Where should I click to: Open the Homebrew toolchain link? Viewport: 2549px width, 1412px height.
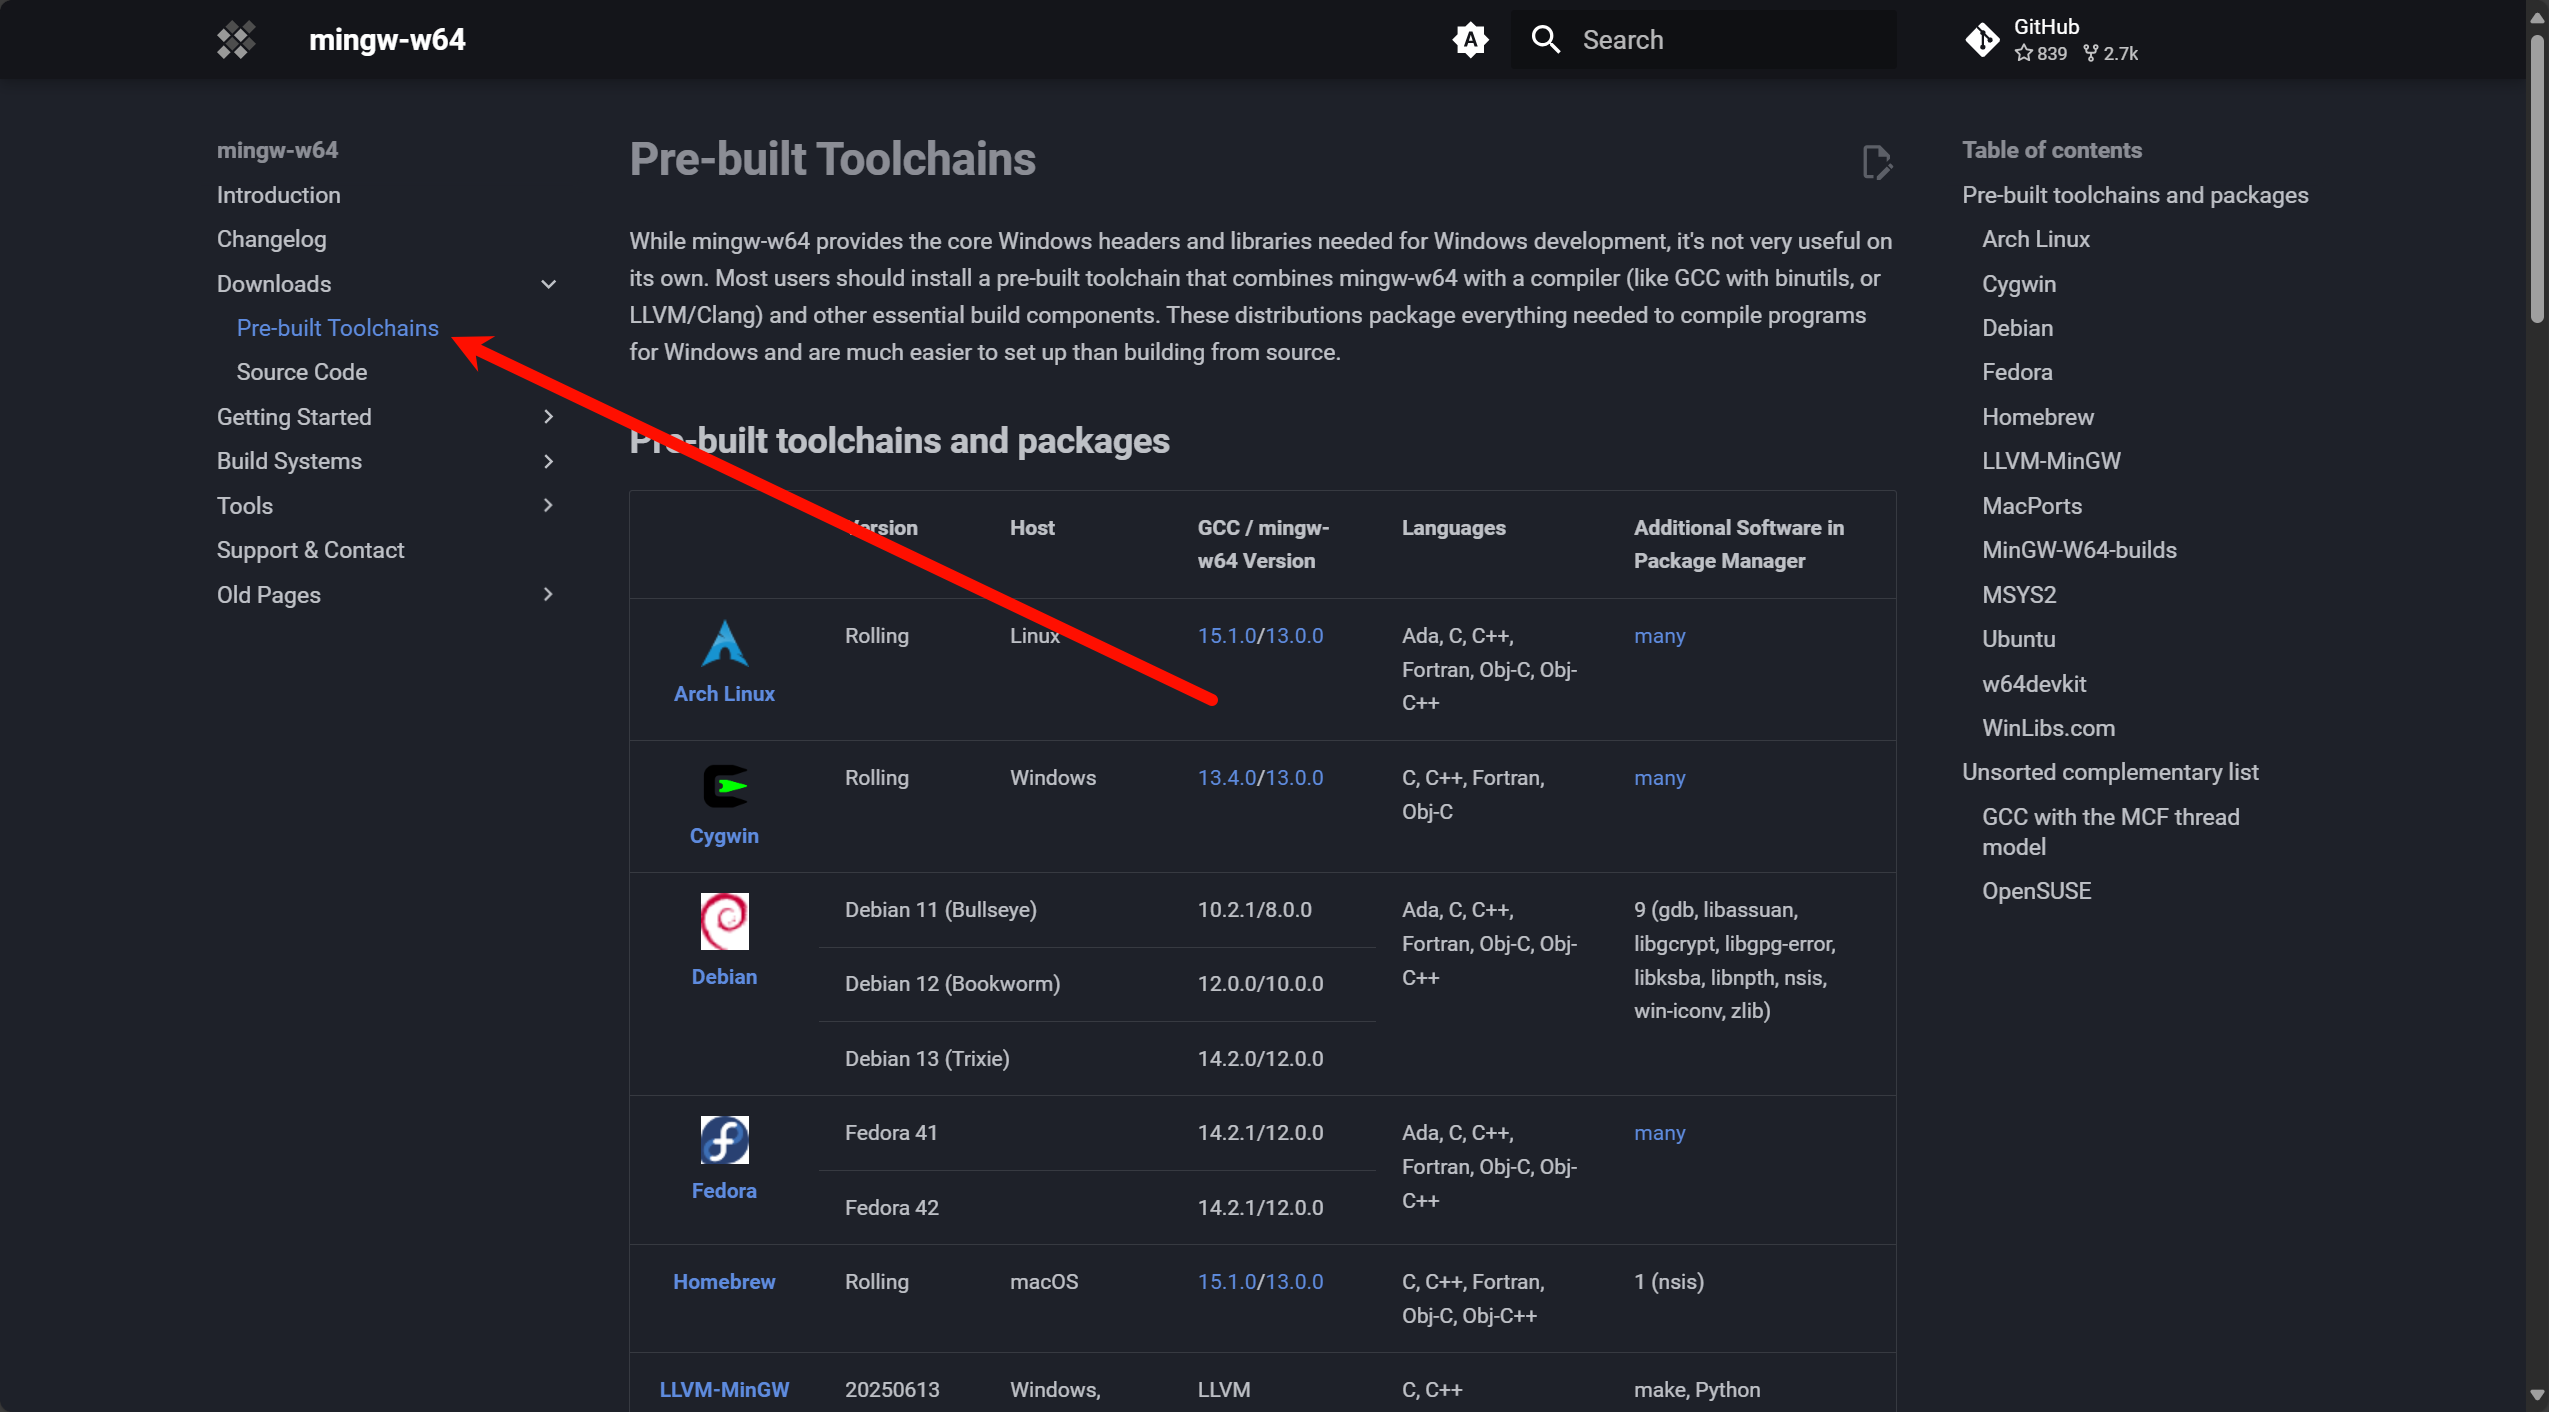tap(724, 1282)
